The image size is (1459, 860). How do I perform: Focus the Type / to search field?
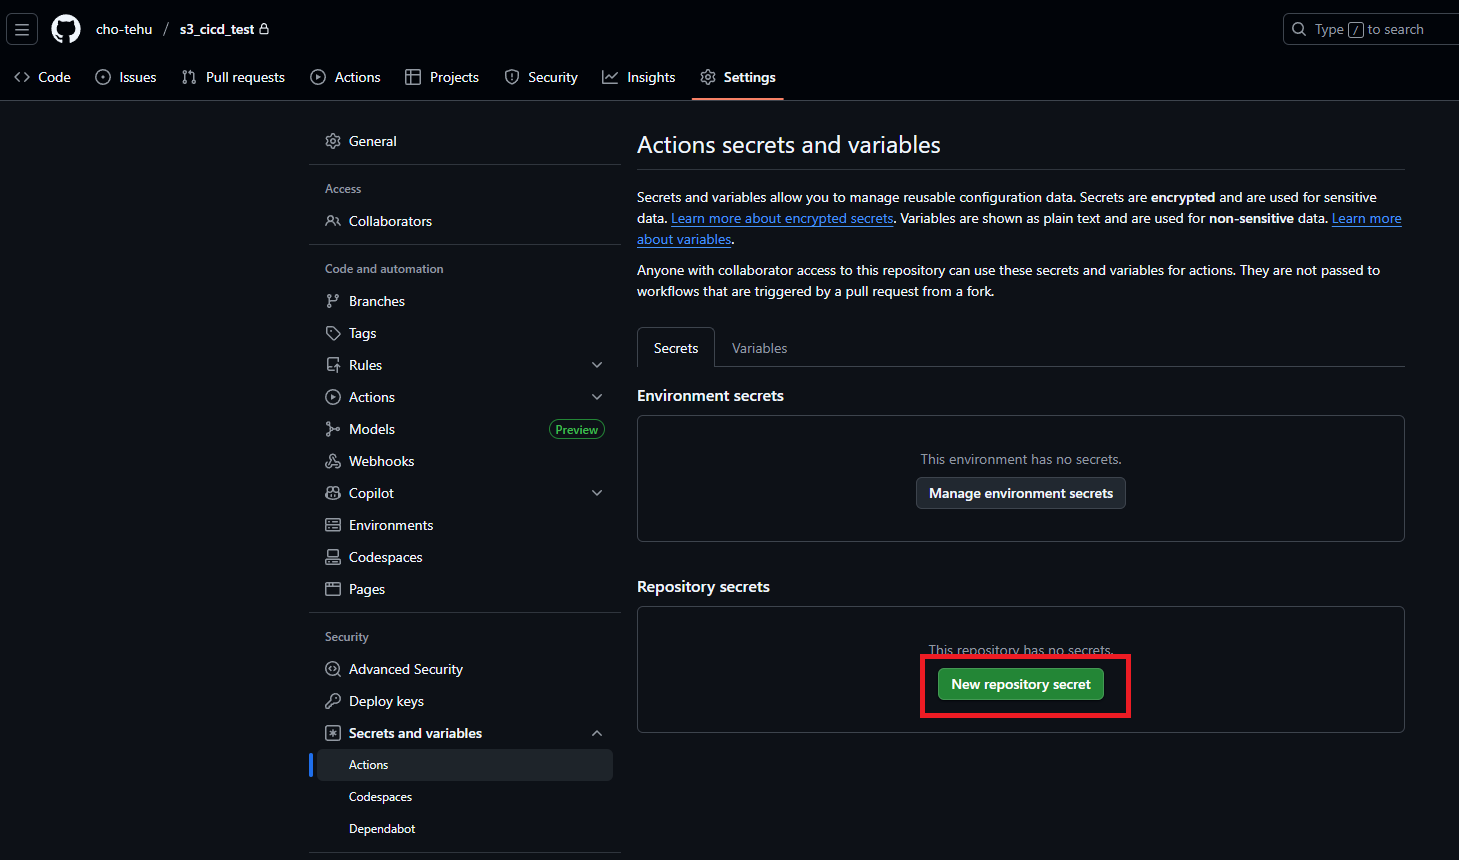(1371, 29)
